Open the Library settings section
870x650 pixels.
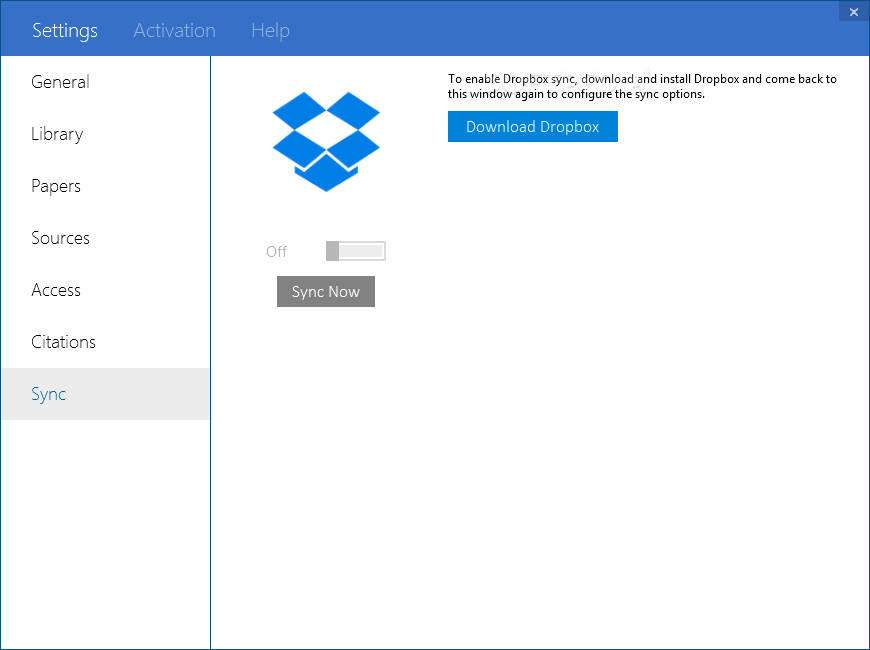(105, 134)
